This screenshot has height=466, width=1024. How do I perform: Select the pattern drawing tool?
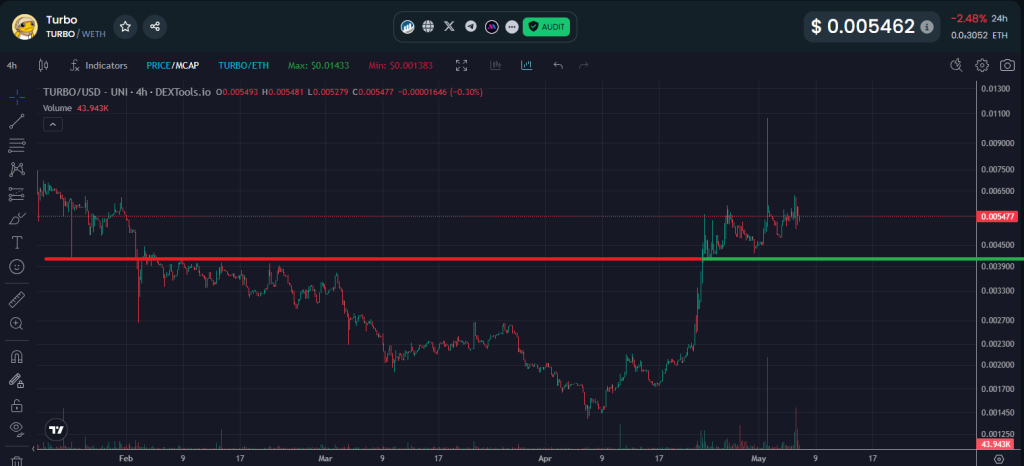[x=17, y=170]
